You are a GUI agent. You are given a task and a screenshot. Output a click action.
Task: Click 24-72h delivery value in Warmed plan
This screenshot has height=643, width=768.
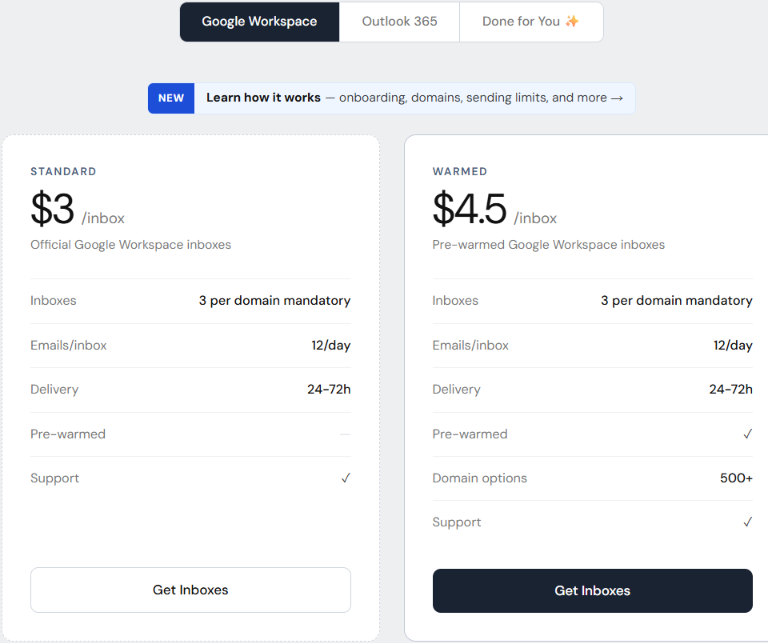pyautogui.click(x=731, y=389)
